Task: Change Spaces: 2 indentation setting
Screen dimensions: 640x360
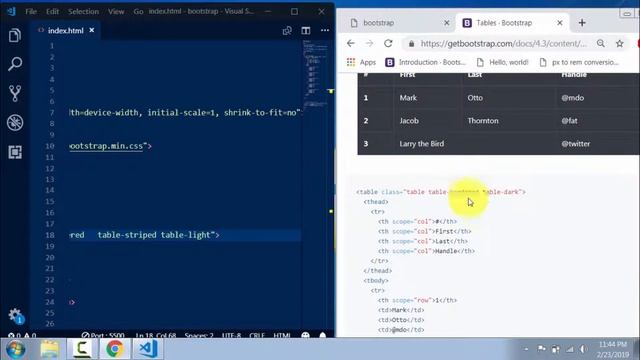Action: 199,336
